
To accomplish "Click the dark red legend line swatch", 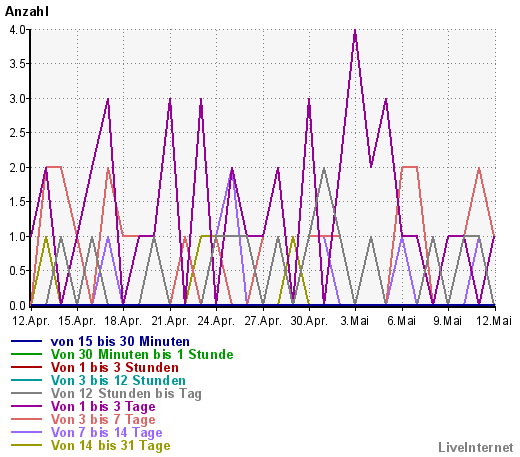I will click(27, 367).
